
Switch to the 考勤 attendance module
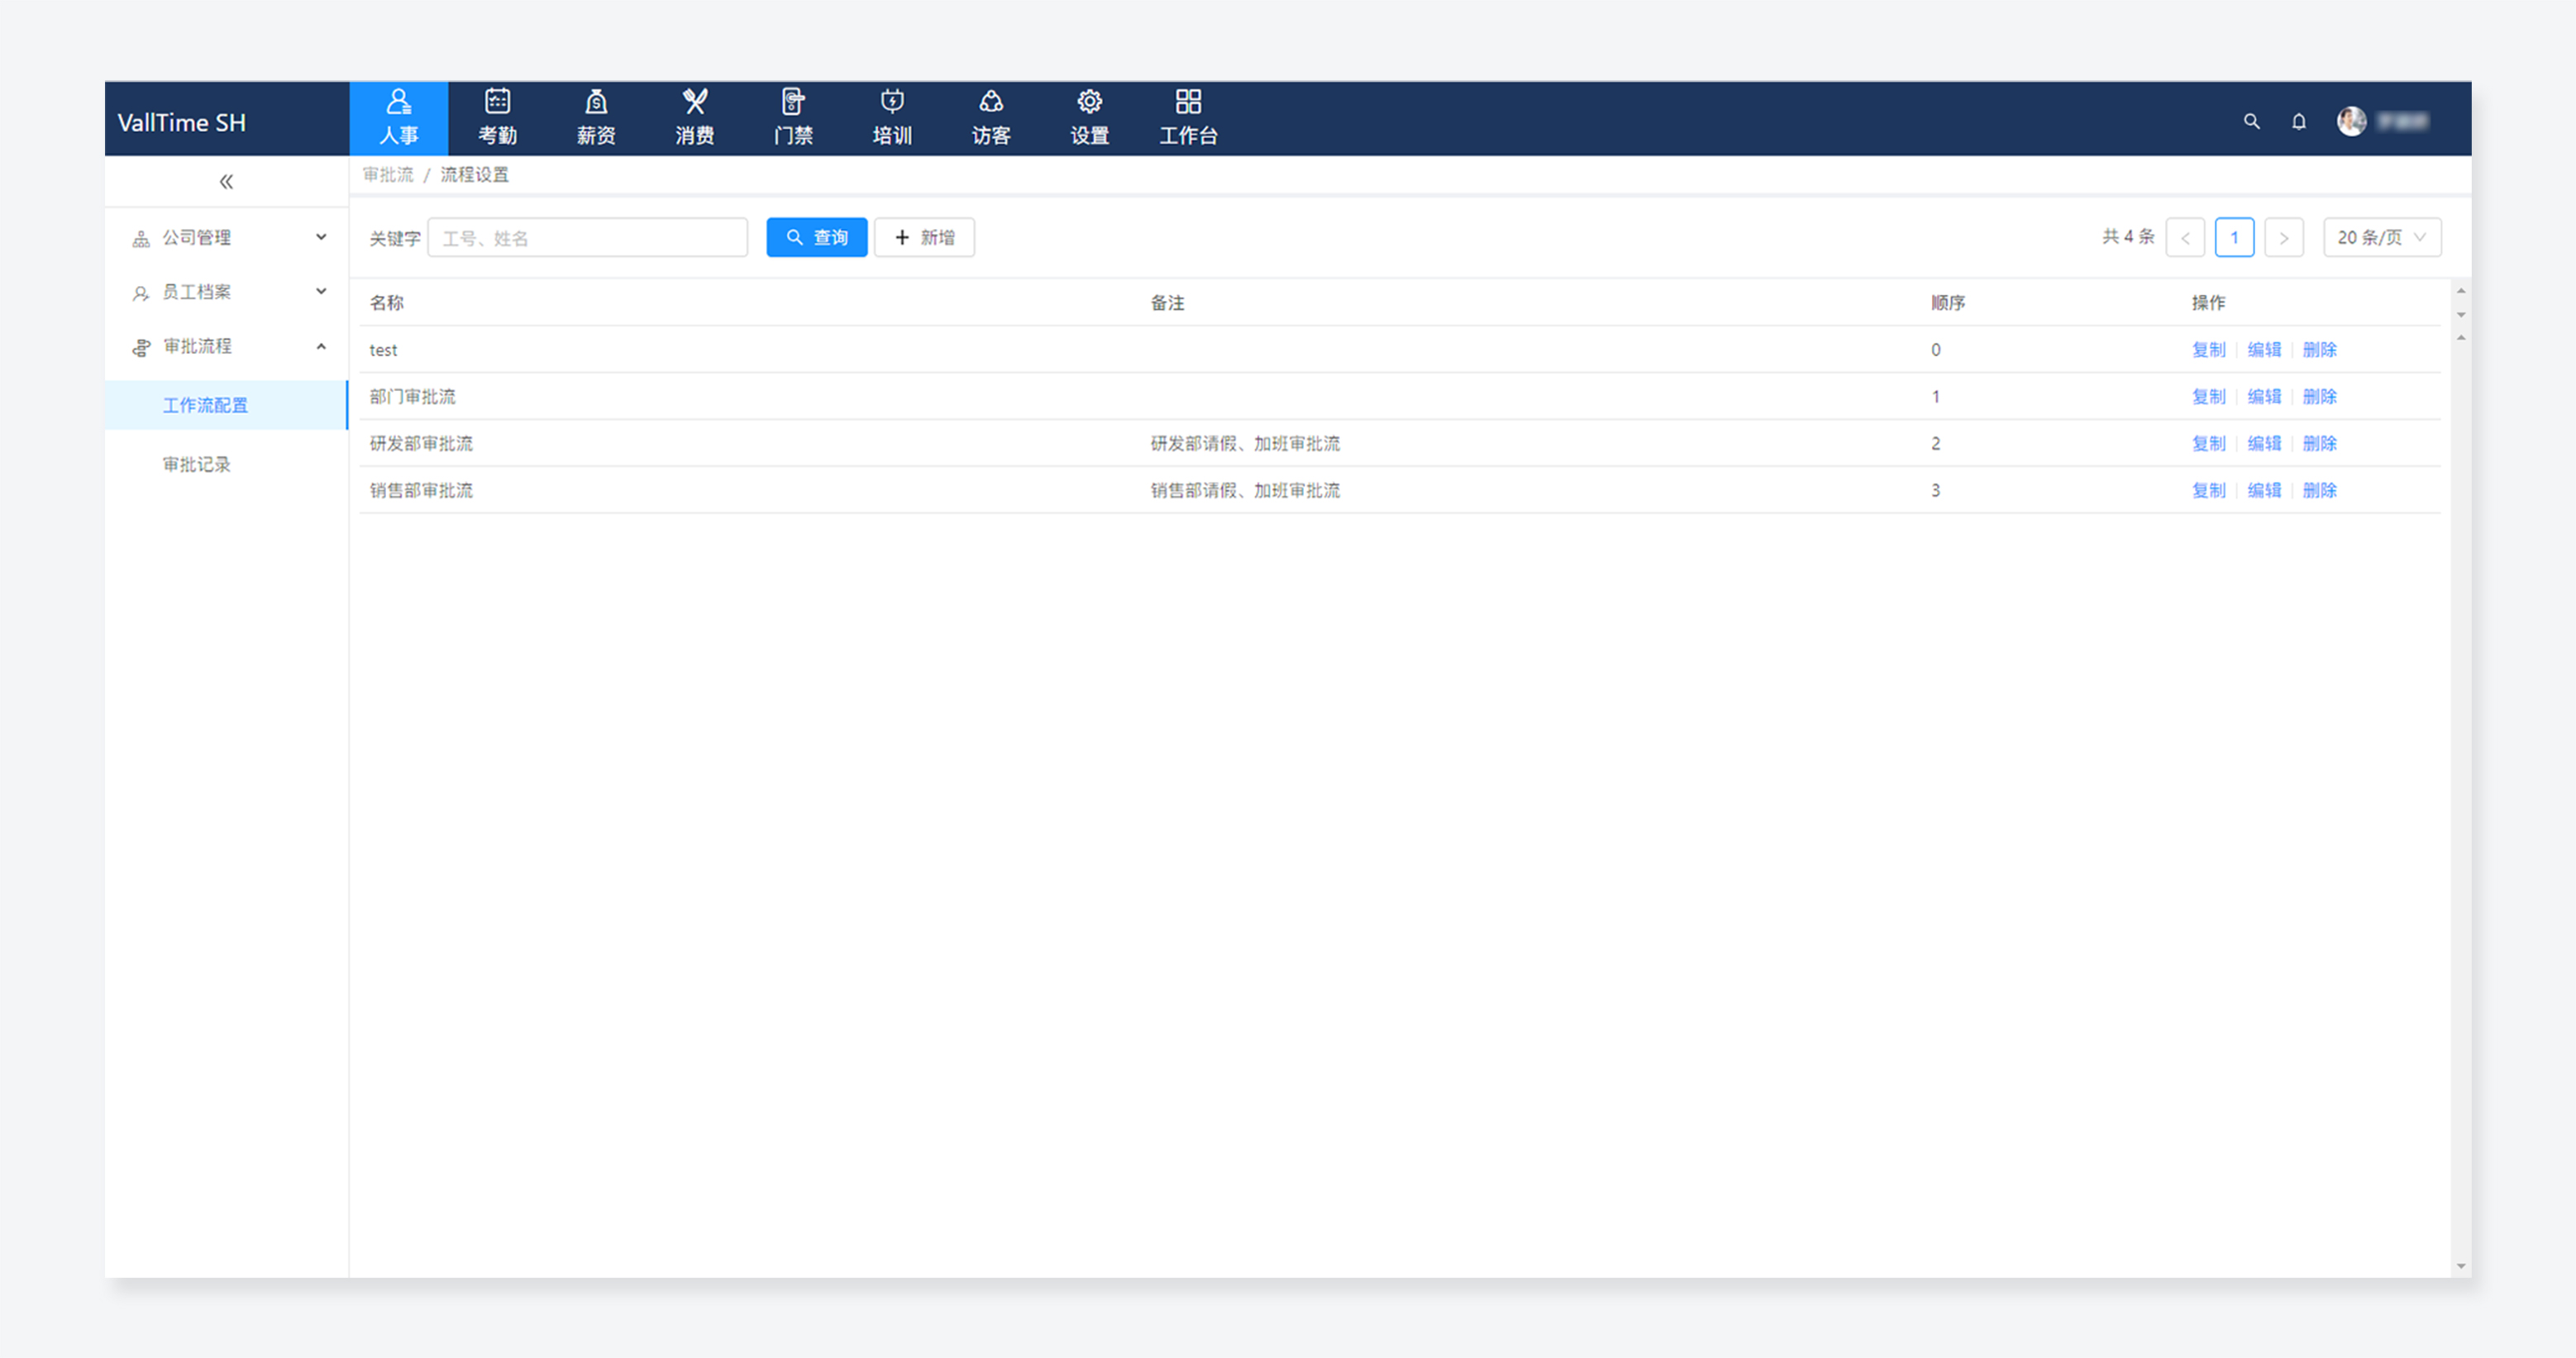click(497, 118)
